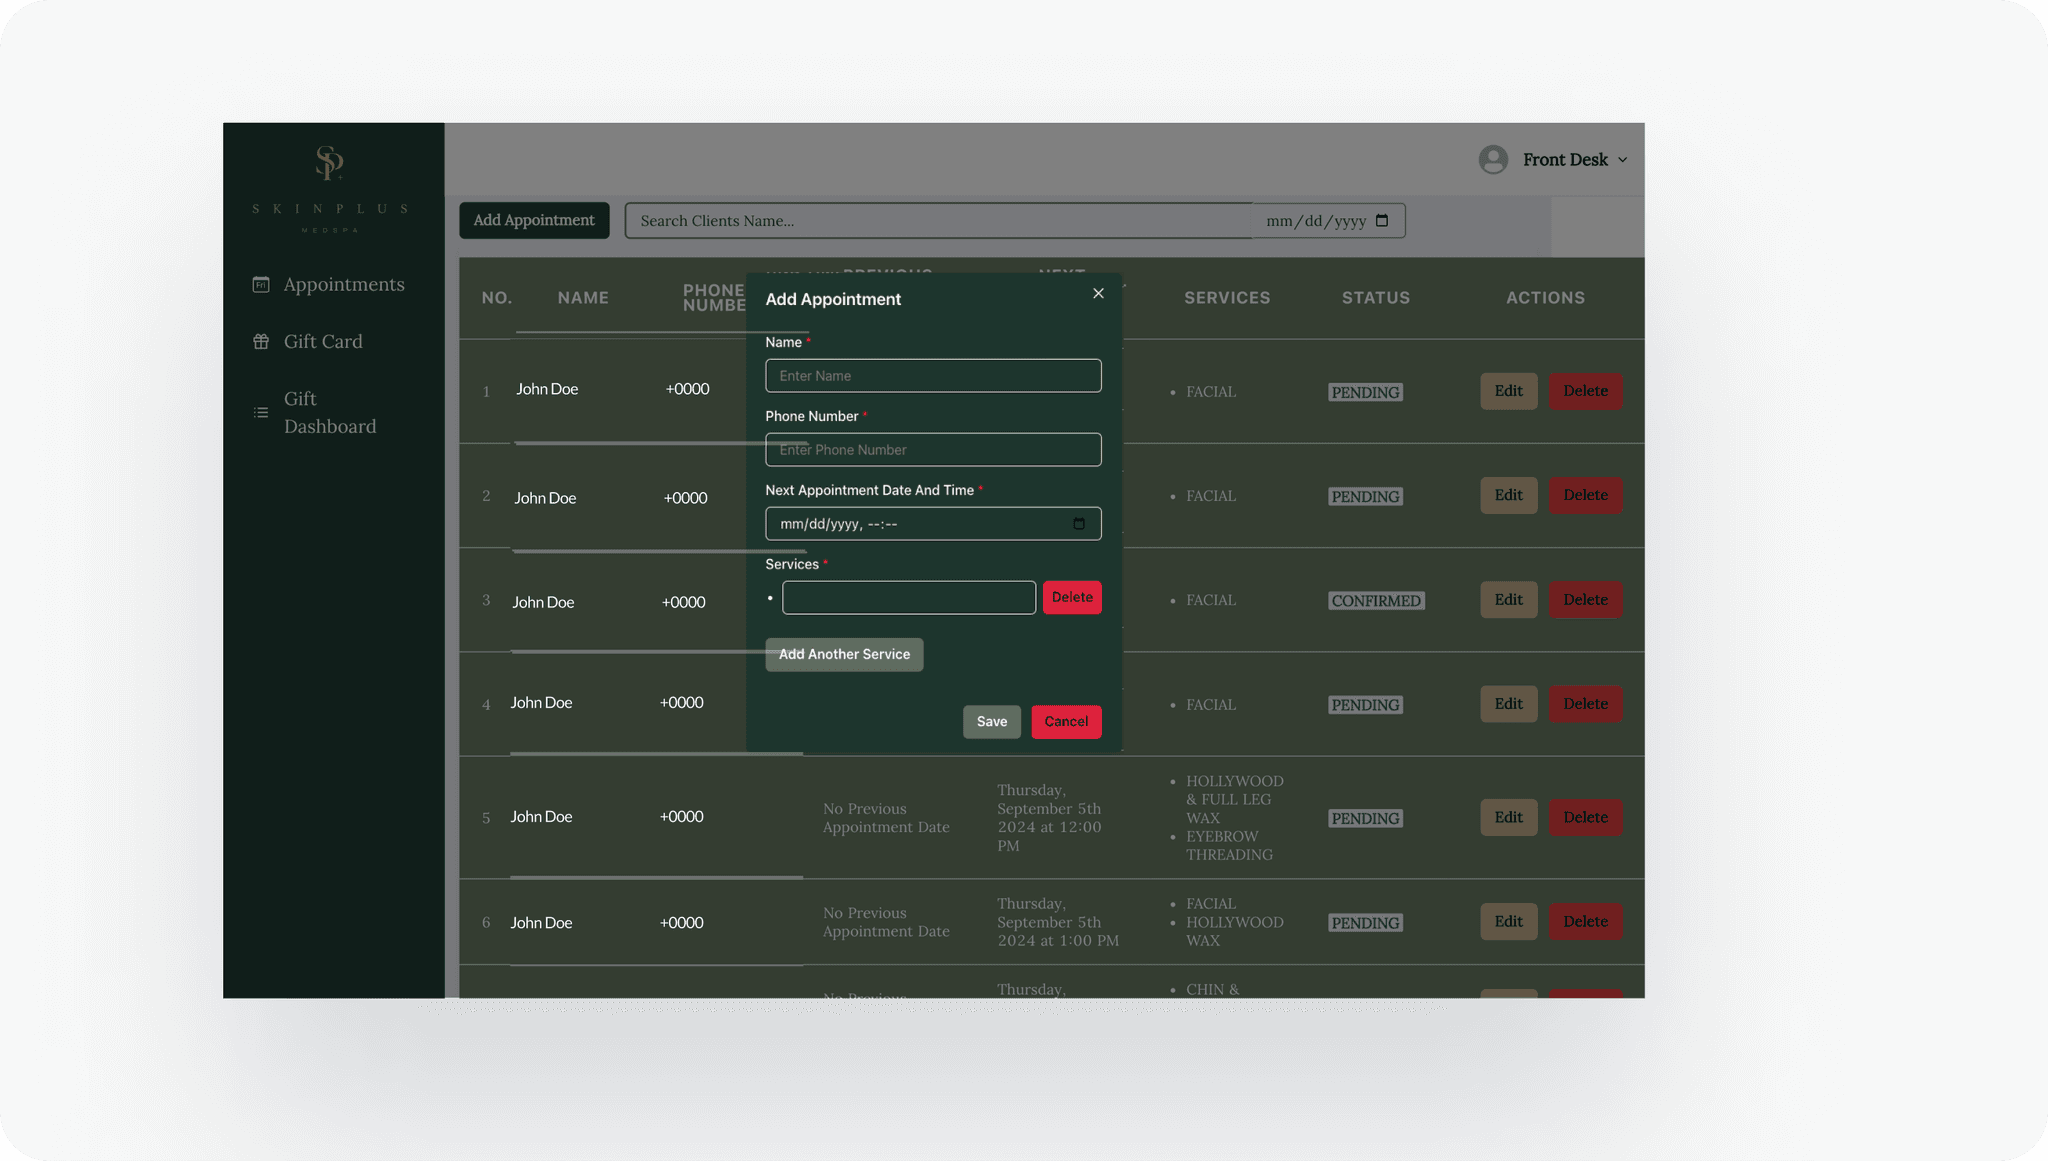This screenshot has height=1161, width=2048.
Task: Delete appointment row 4
Action: pos(1585,704)
